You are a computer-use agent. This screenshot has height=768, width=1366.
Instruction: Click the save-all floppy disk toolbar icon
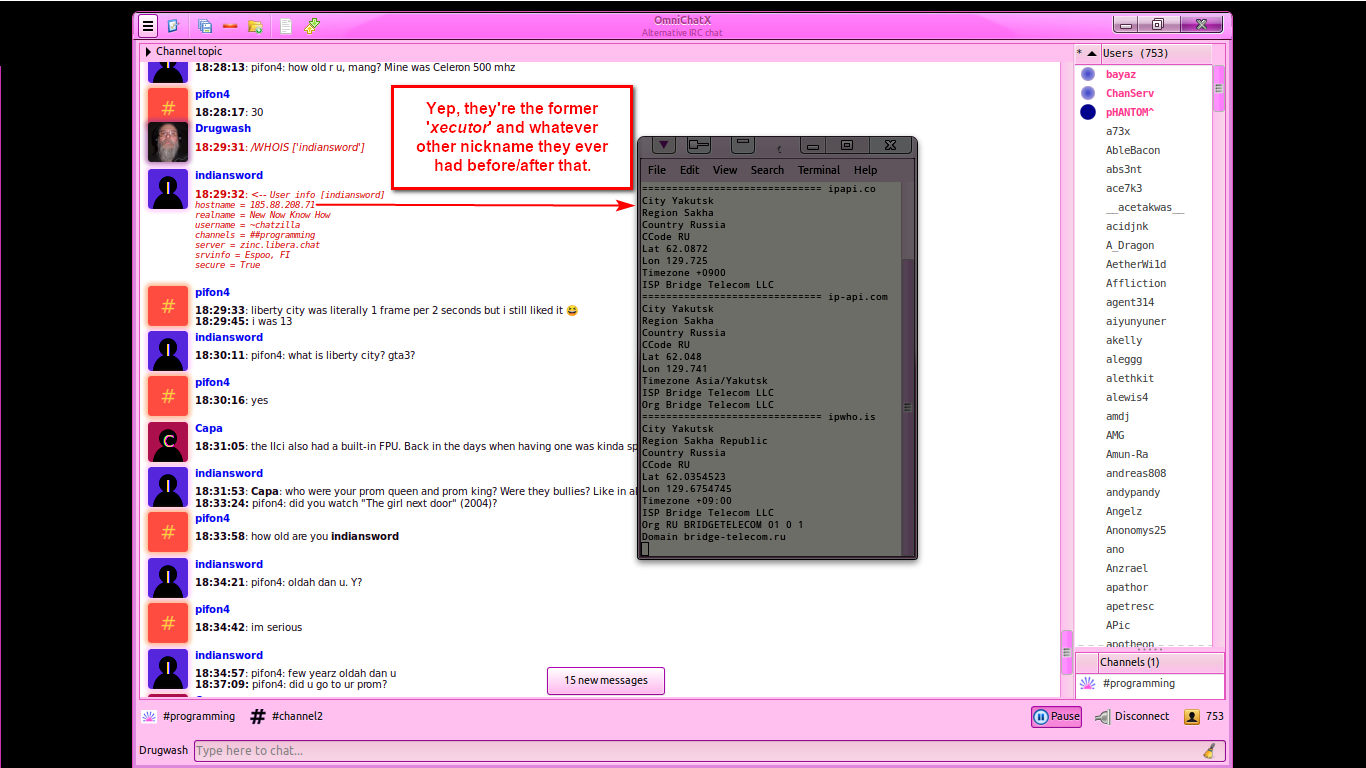pos(205,26)
